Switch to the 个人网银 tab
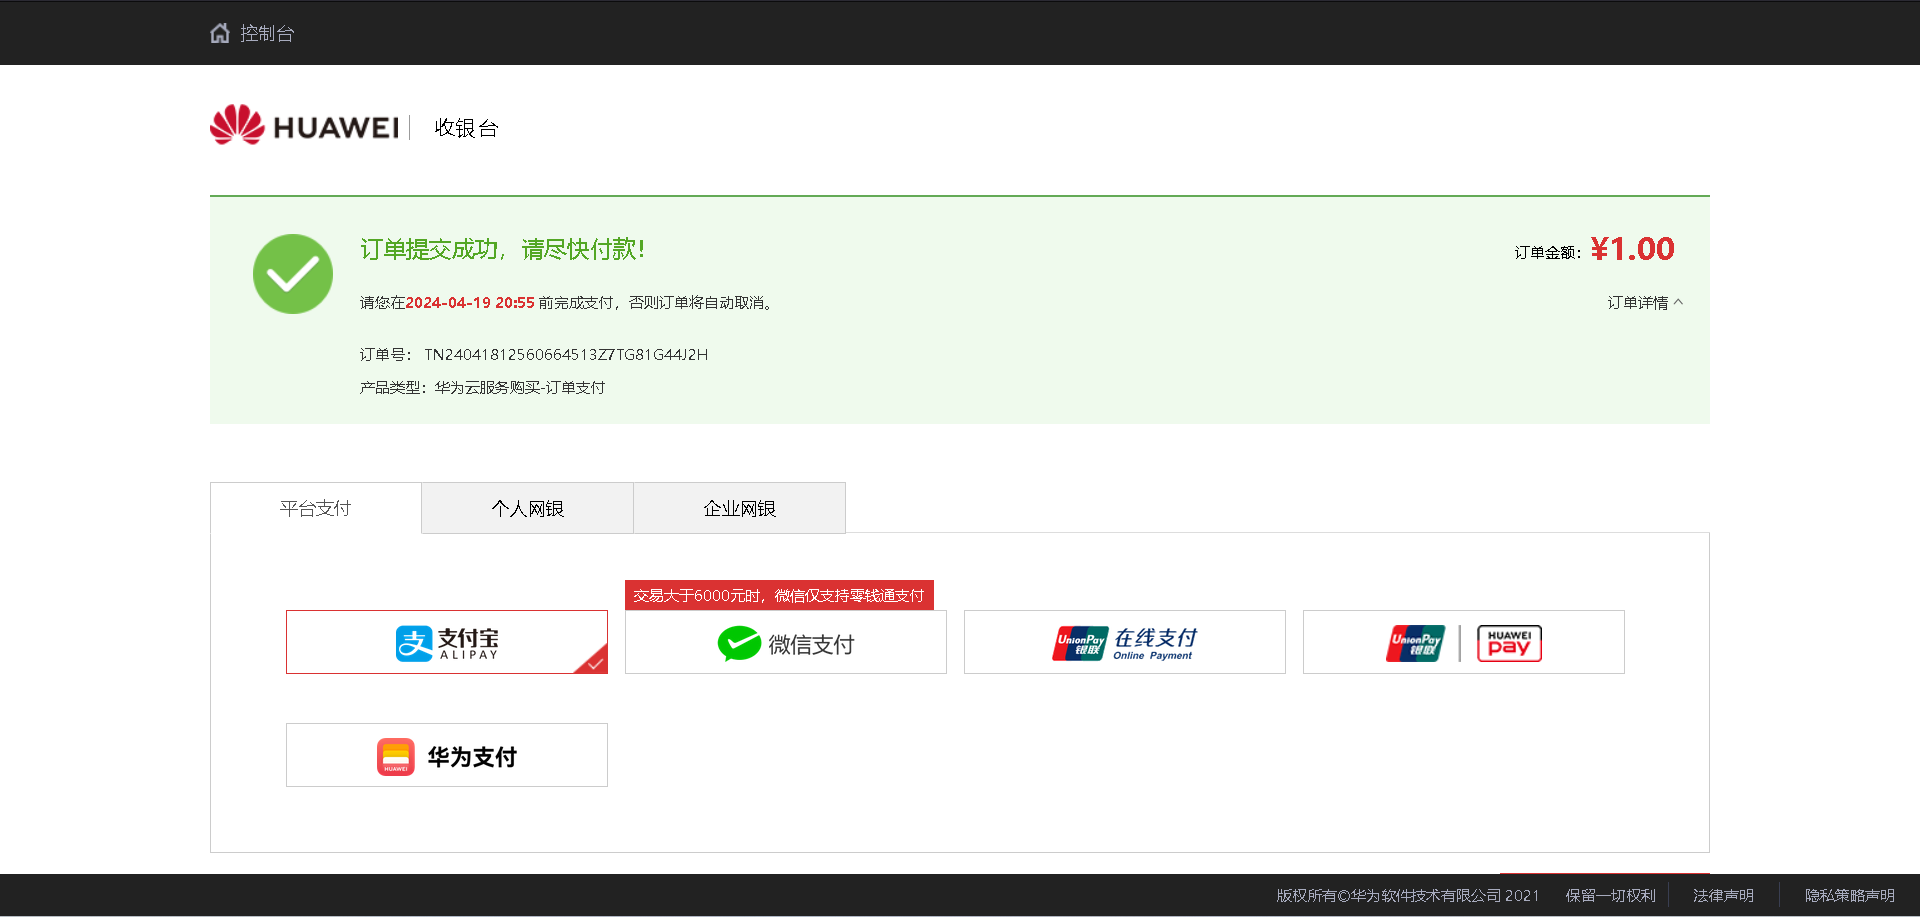Viewport: 1920px width, 917px height. click(527, 508)
